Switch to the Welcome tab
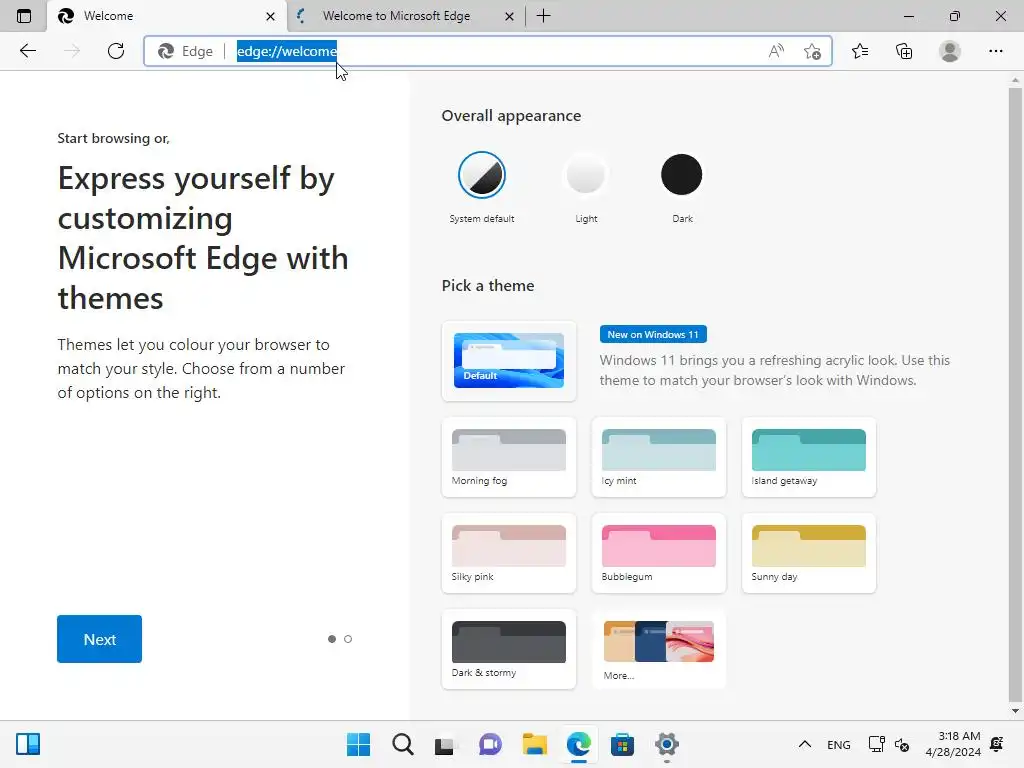 coord(167,16)
